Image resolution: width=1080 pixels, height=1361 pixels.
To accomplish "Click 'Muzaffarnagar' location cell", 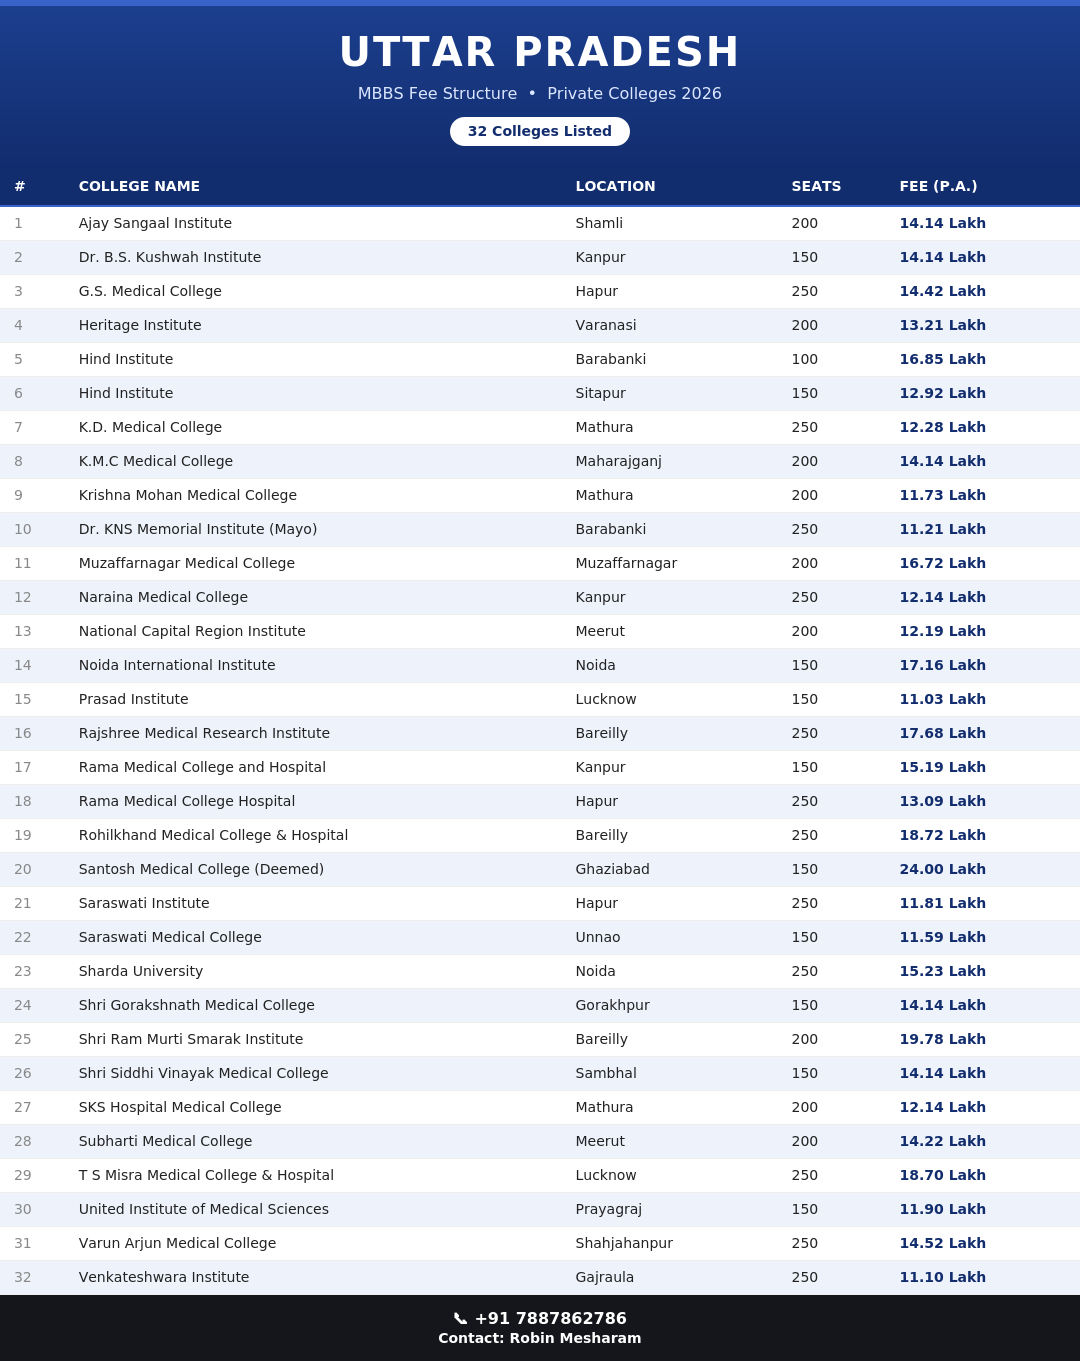I will tap(626, 563).
